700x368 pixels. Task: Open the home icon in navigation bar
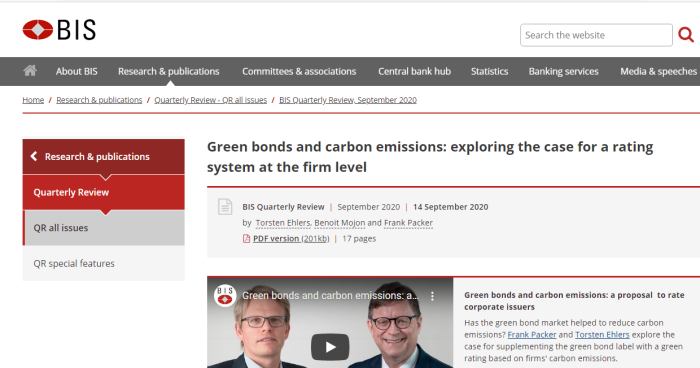pos(30,71)
